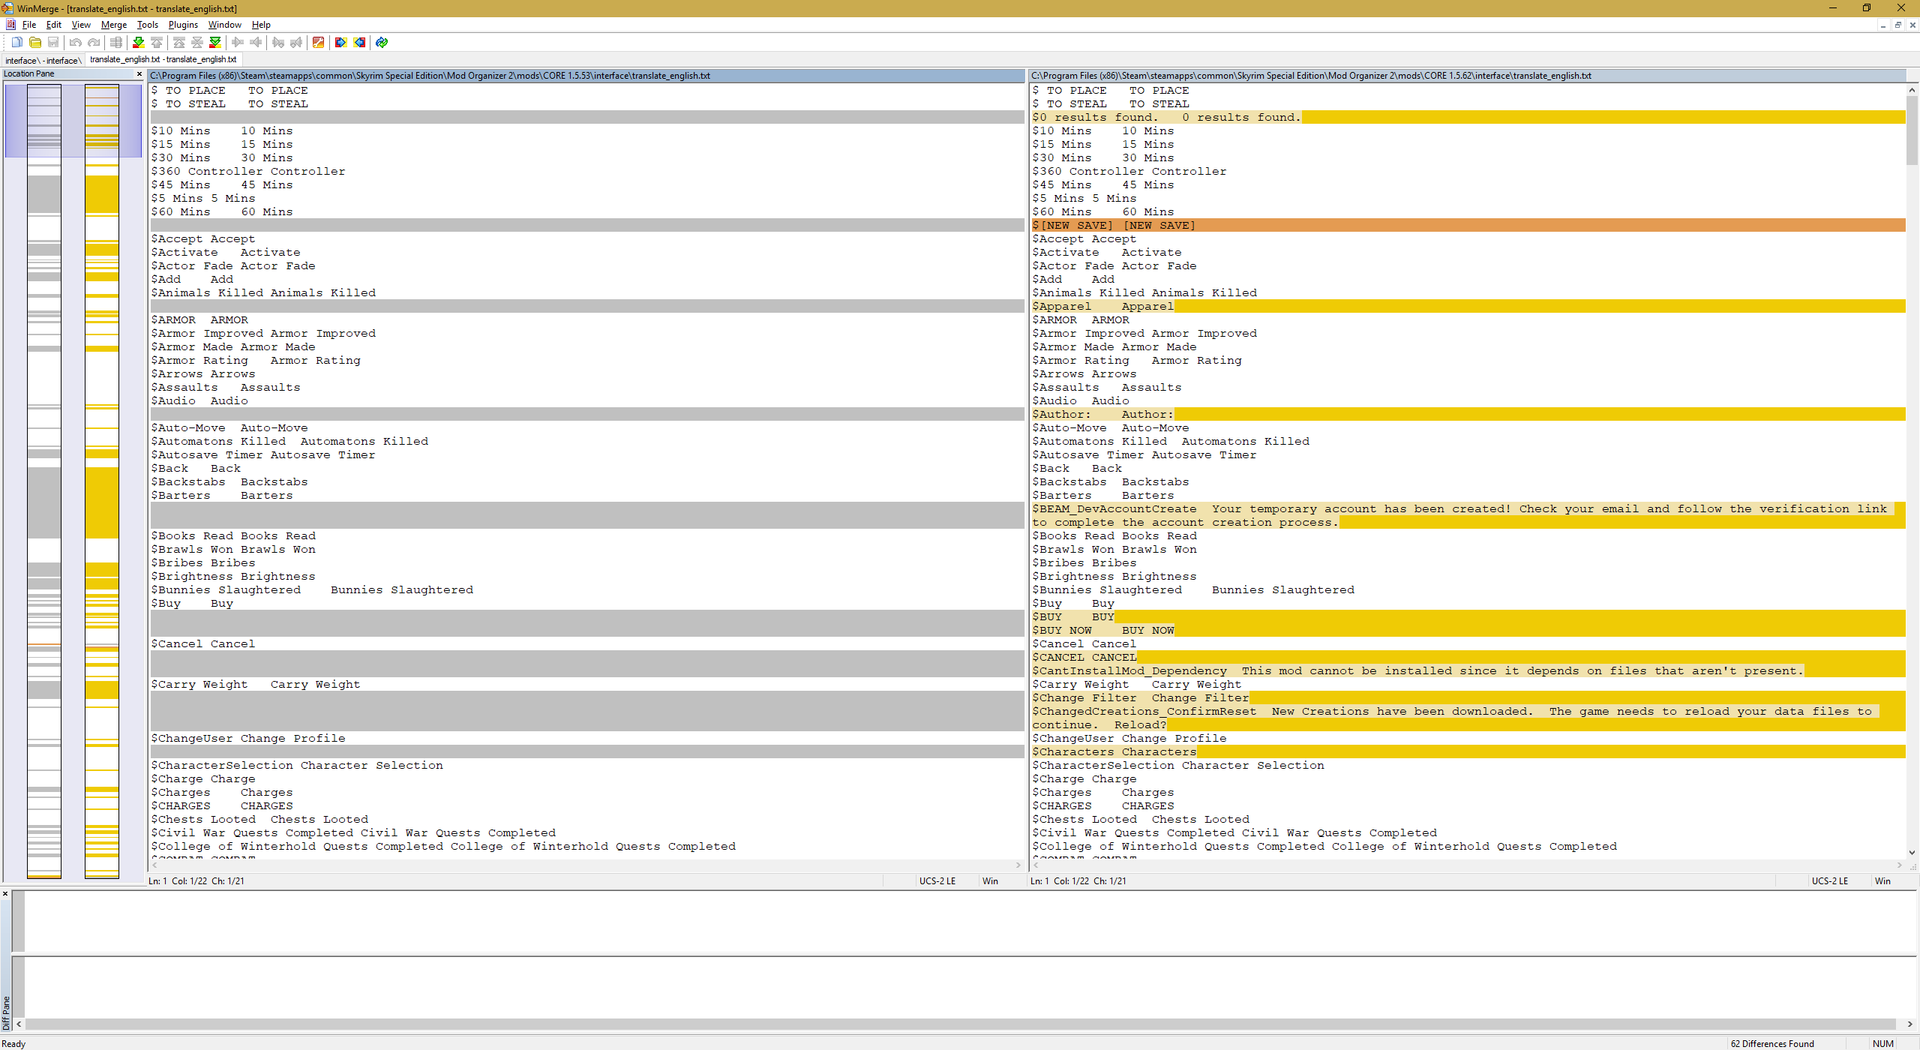Click right pane 'Win' line-ending status
The height and width of the screenshot is (1050, 1920).
[x=1882, y=881]
